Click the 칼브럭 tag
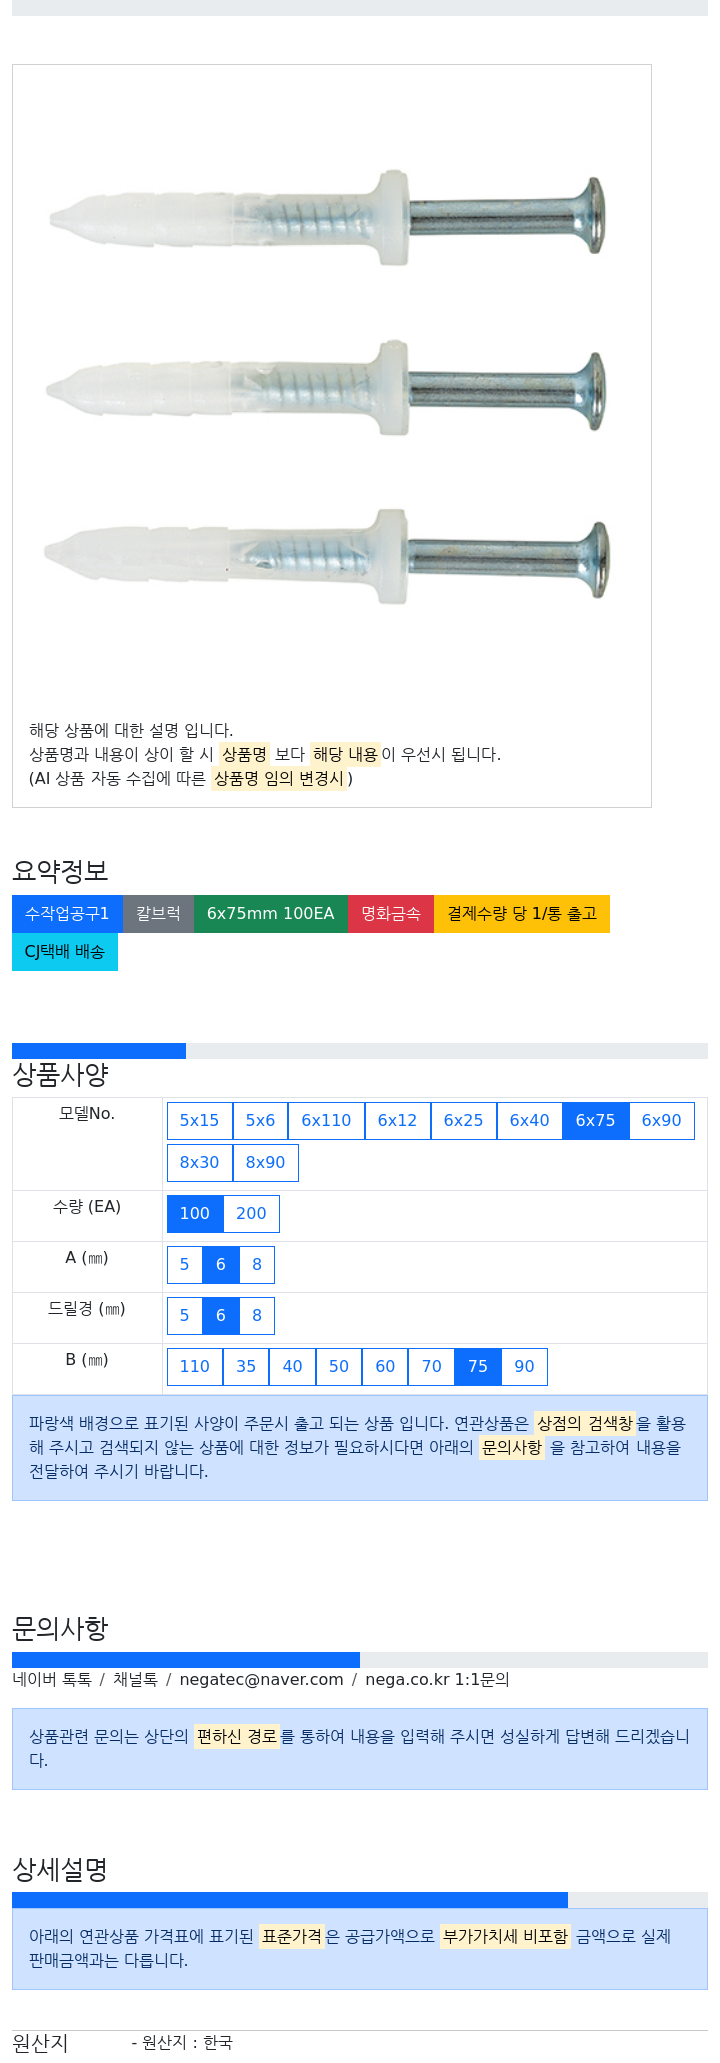The image size is (720, 2063). tap(158, 914)
